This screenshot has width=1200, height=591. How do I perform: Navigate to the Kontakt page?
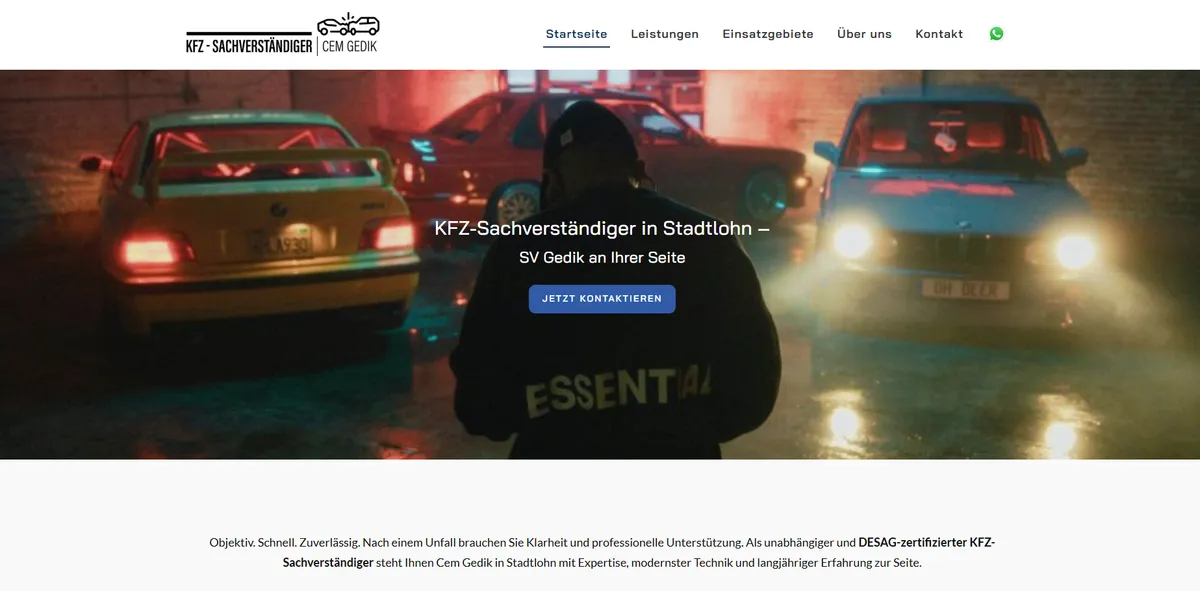(939, 34)
